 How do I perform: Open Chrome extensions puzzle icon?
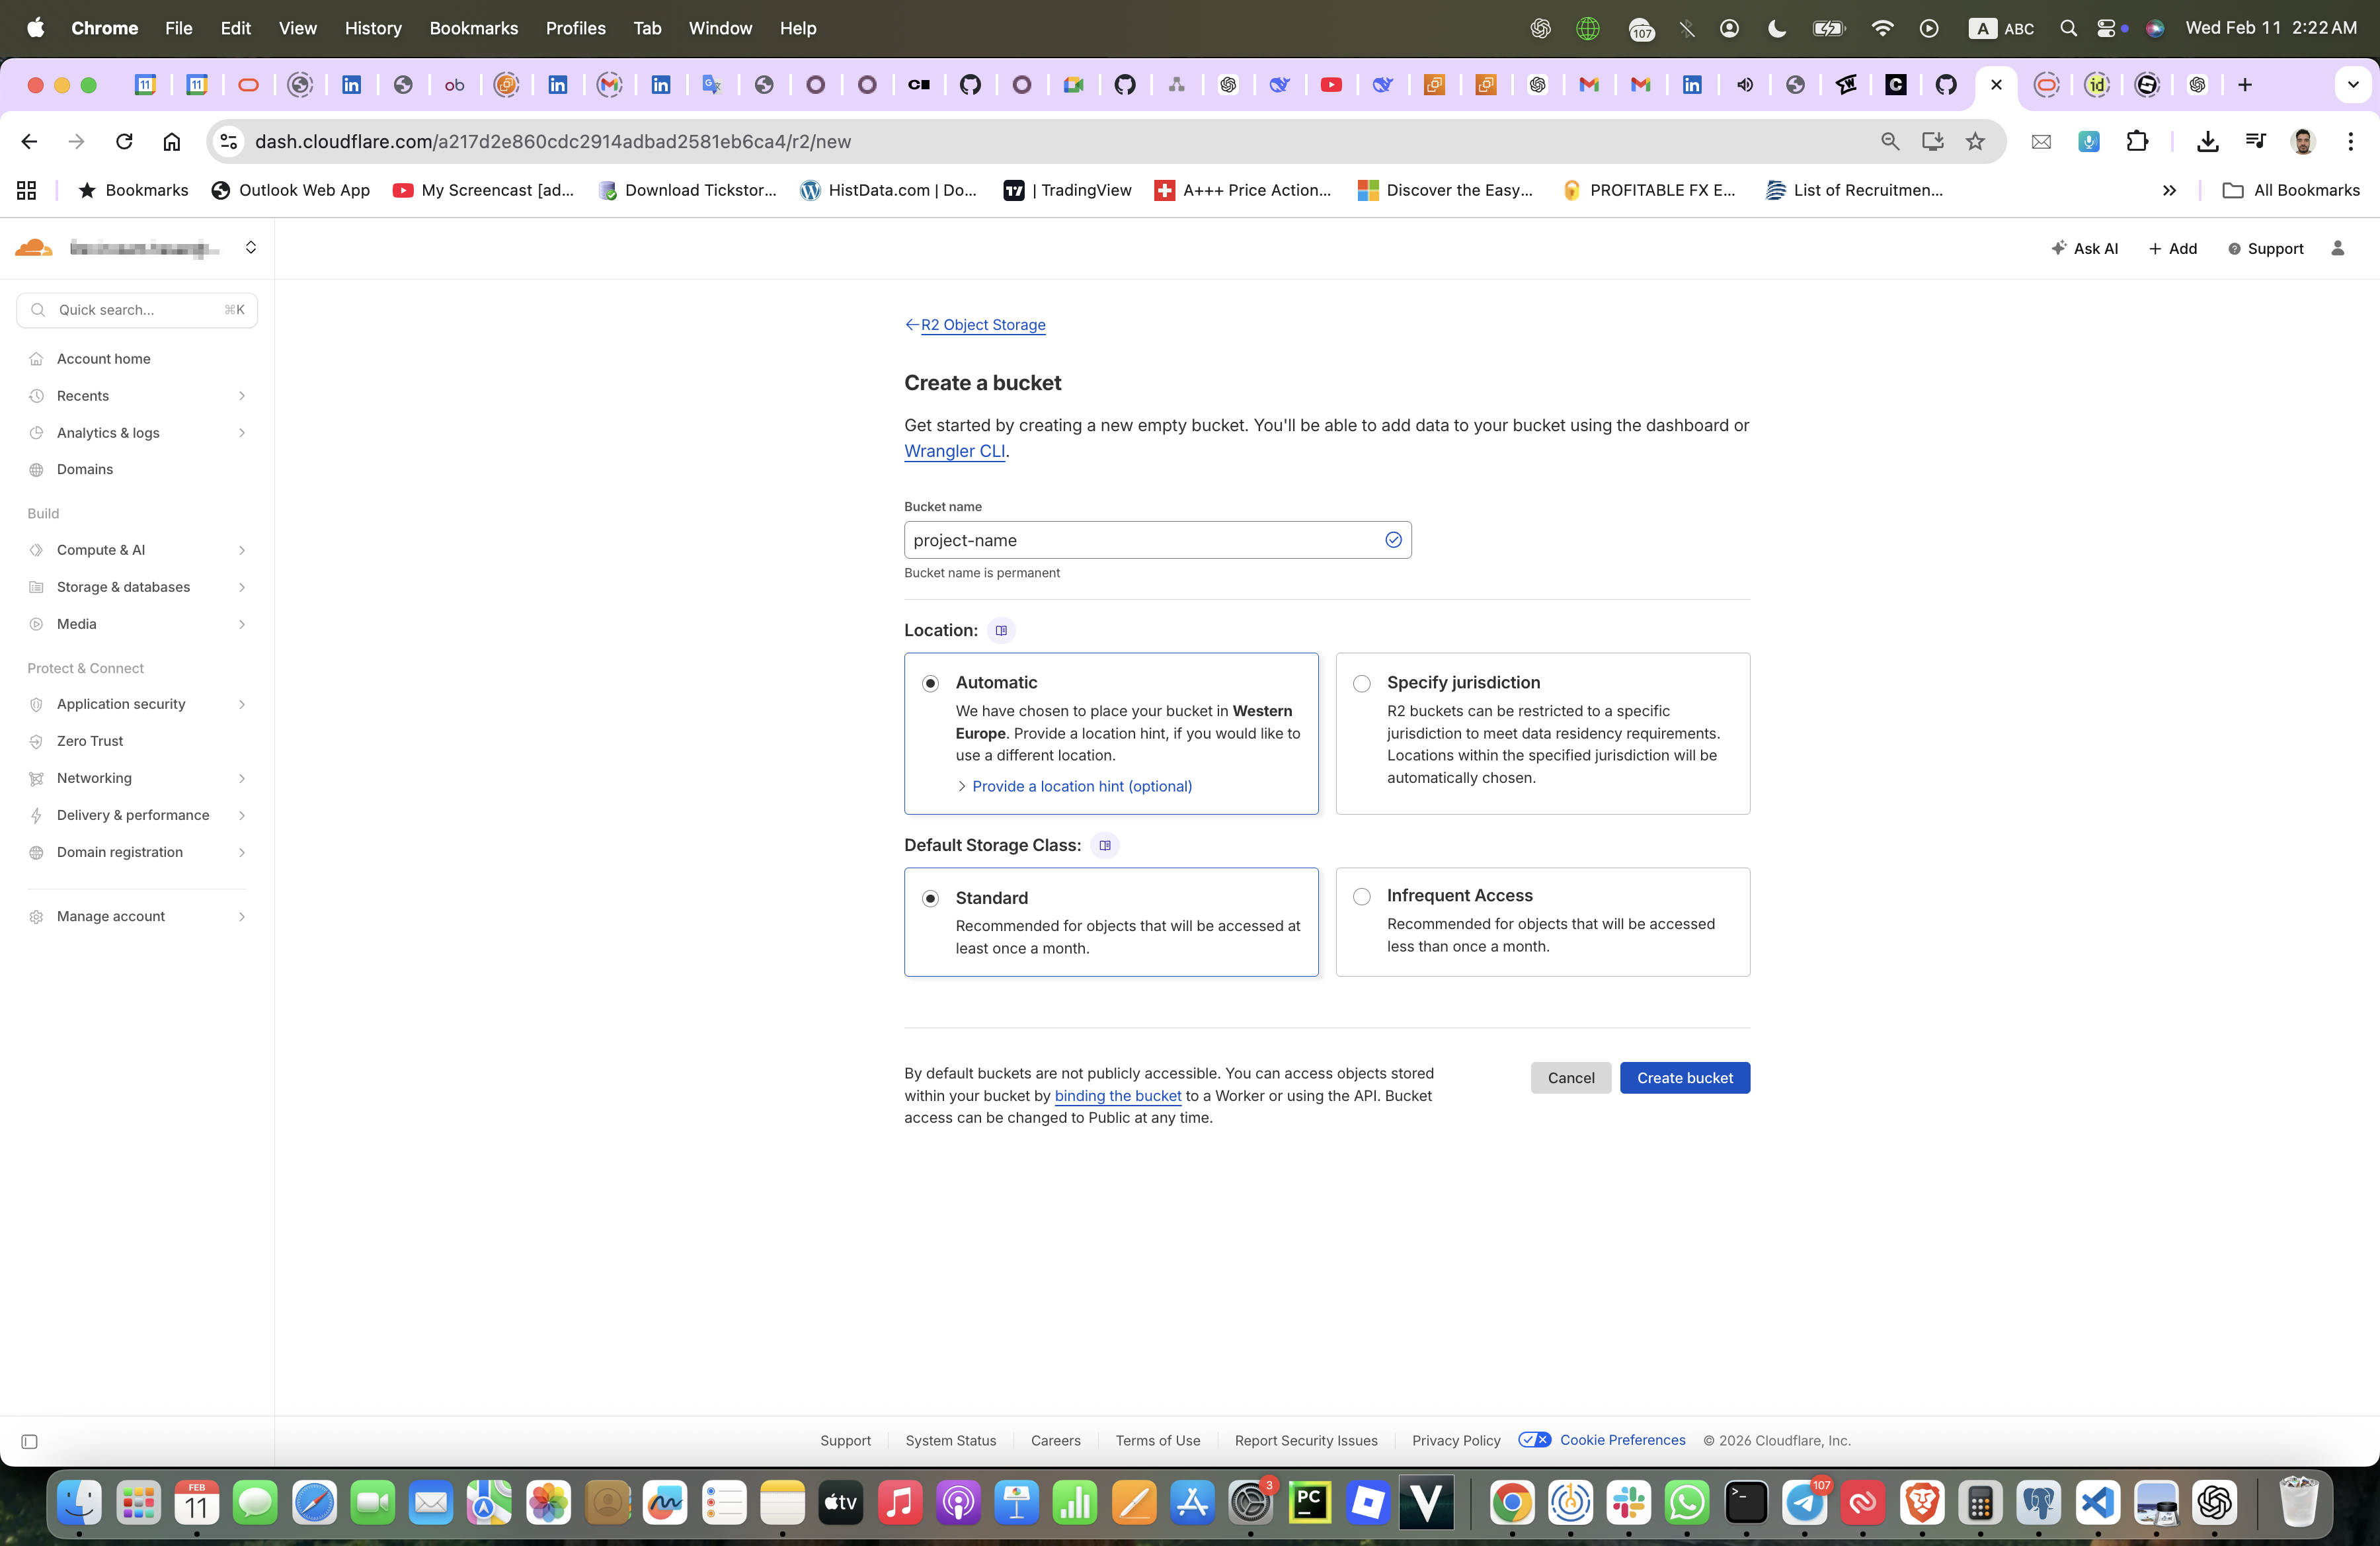tap(2137, 141)
